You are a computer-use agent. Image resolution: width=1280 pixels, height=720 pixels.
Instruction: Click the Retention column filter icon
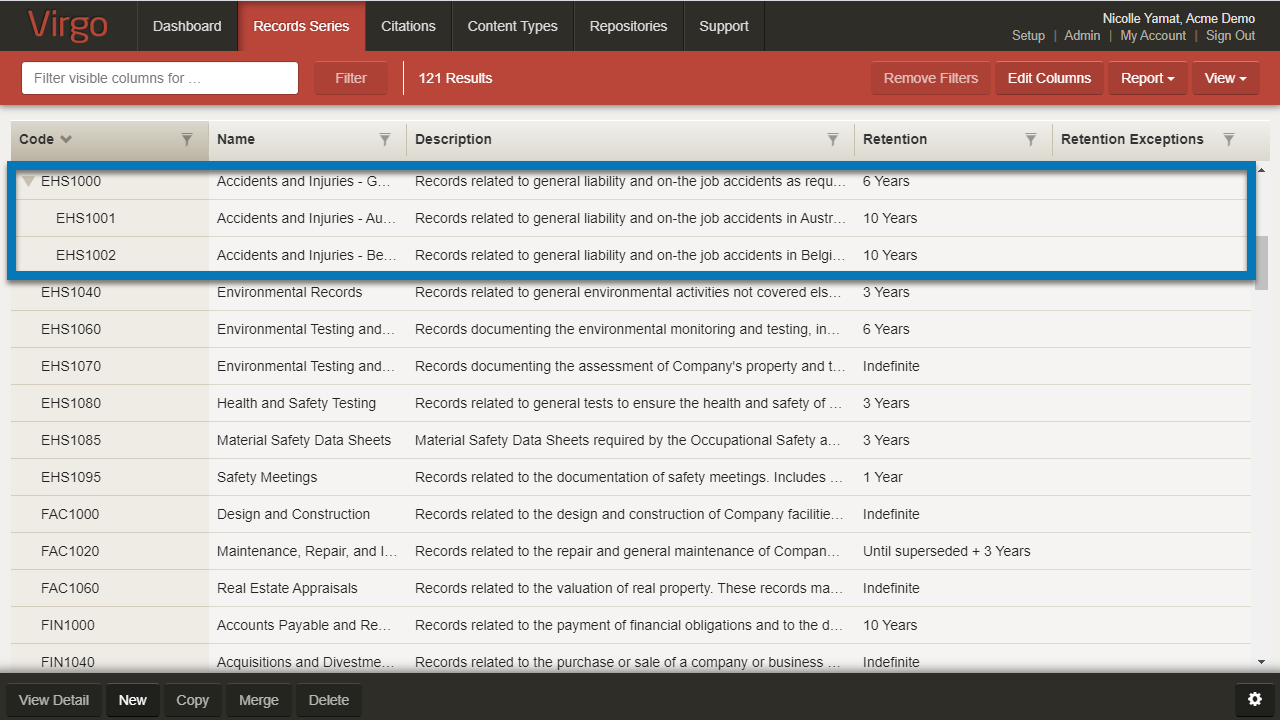(1031, 140)
